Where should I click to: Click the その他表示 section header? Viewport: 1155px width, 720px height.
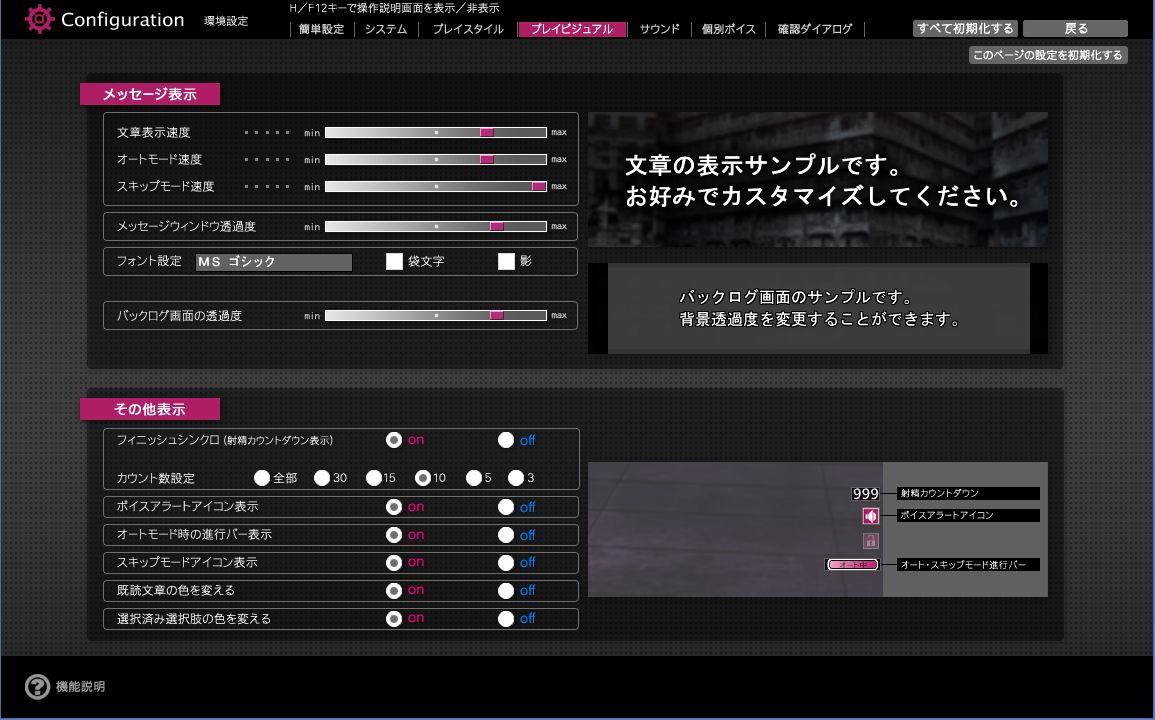coord(150,409)
